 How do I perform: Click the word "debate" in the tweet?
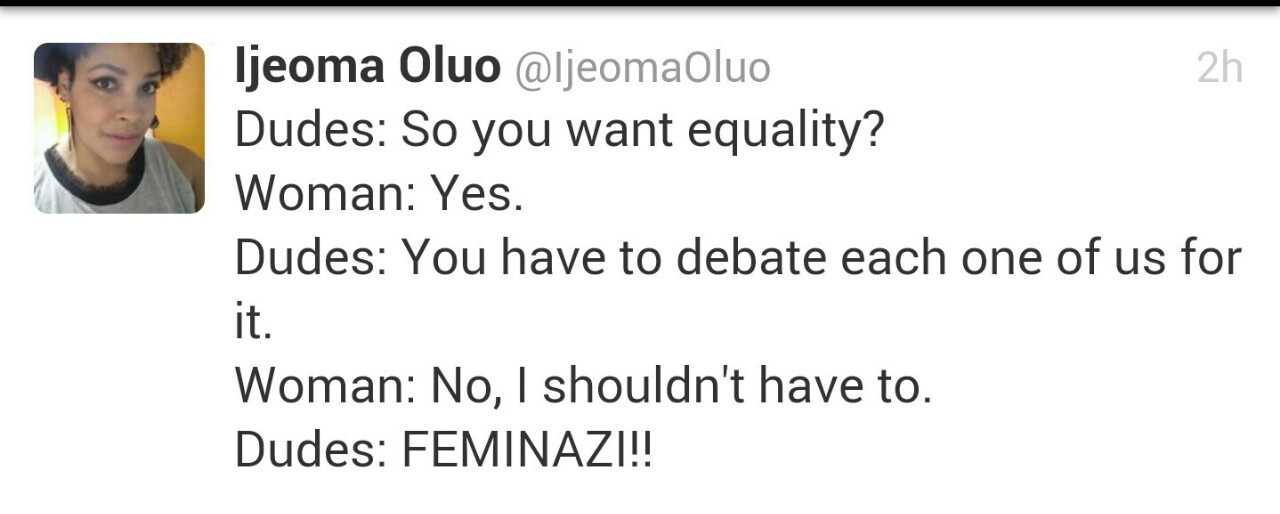coord(750,260)
